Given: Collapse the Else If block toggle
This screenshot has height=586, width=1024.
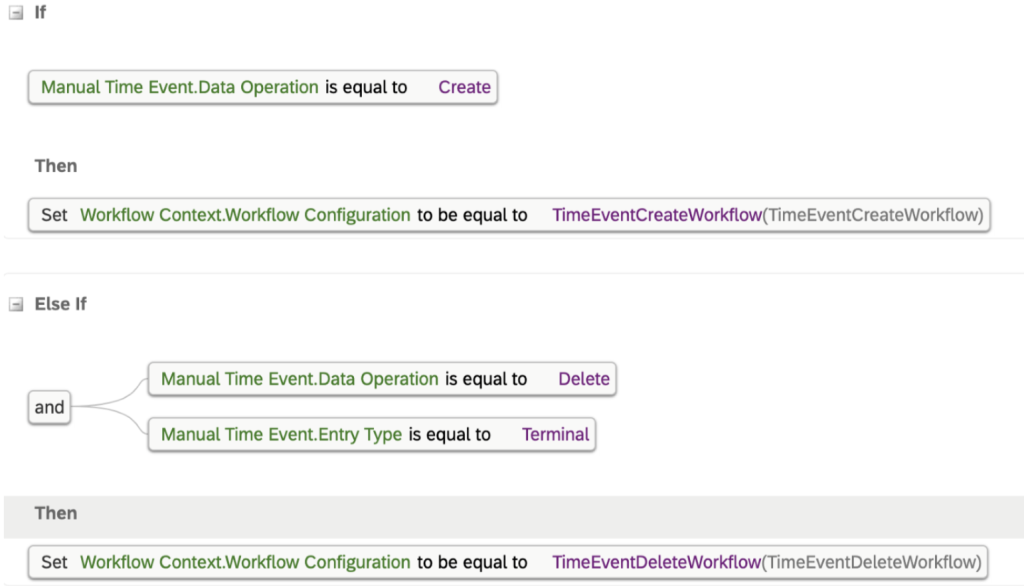Looking at the screenshot, I should tap(16, 304).
